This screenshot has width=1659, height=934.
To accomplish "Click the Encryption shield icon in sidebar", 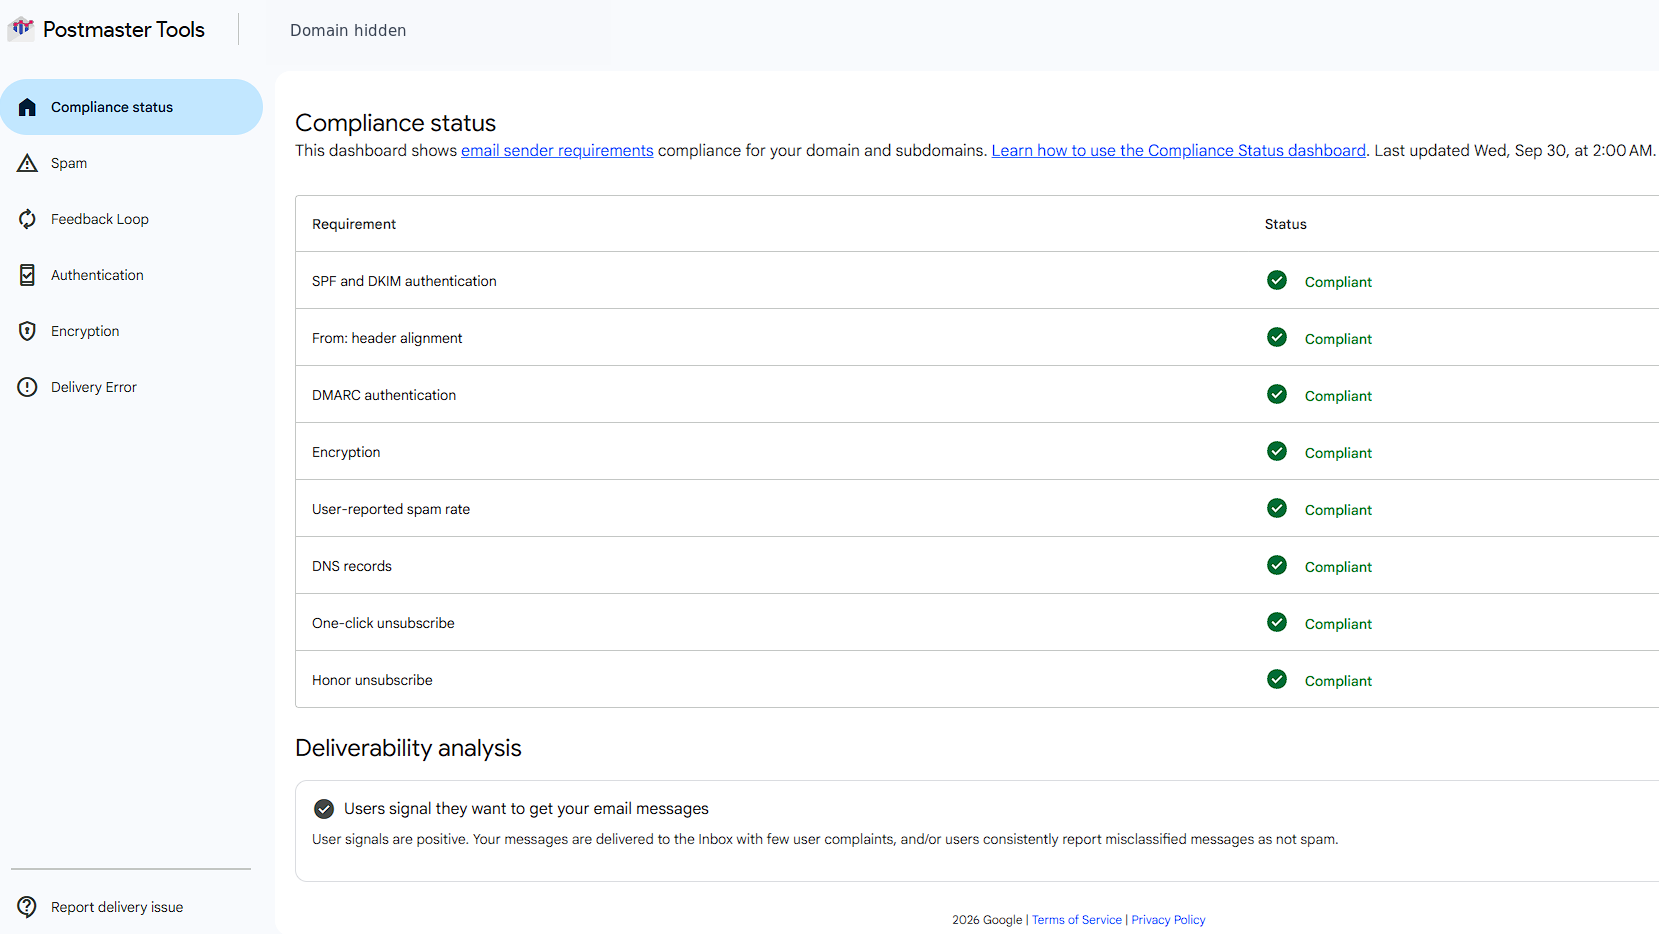I will (27, 331).
